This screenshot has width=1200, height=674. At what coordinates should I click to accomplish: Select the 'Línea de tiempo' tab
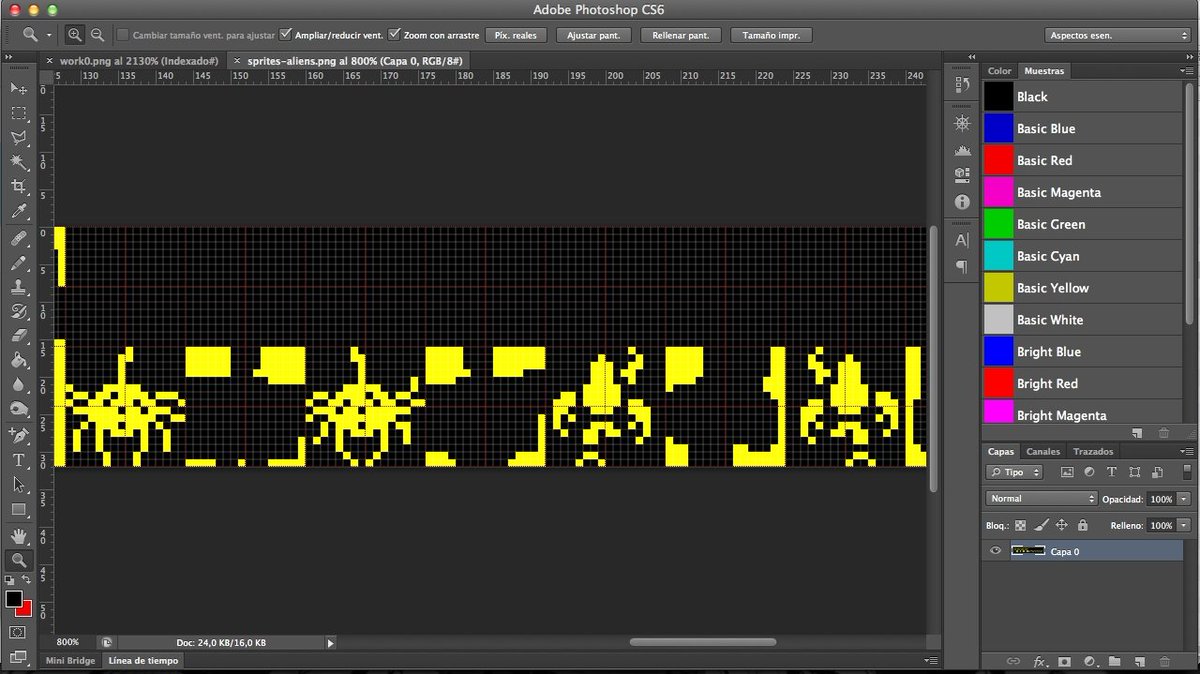[141, 661]
